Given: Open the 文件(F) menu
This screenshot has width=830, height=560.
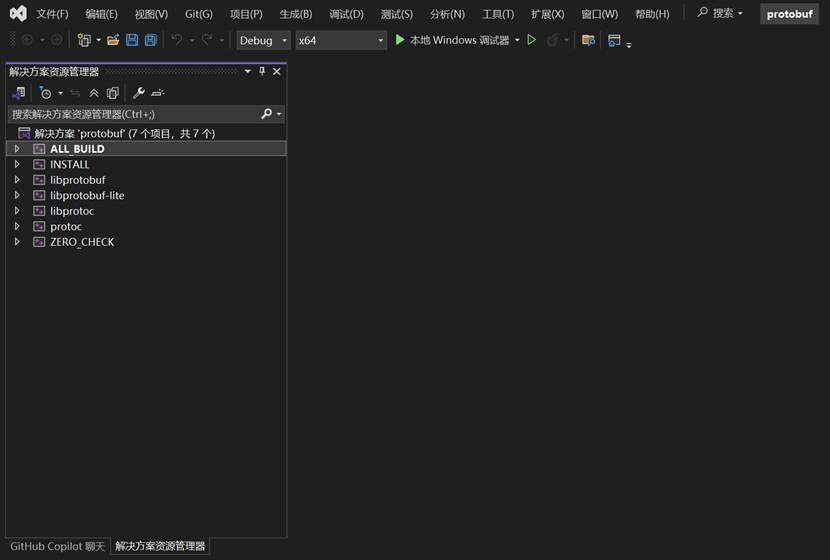Looking at the screenshot, I should (52, 14).
